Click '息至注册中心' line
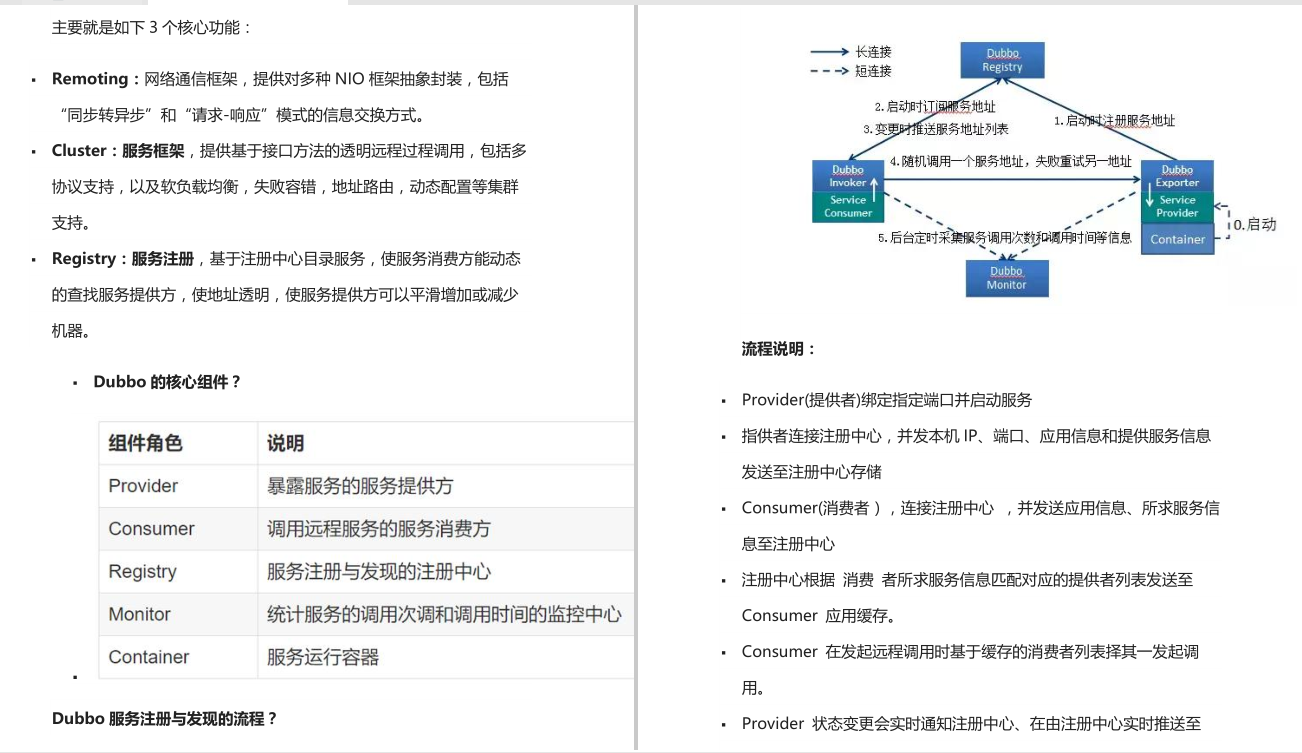Image resolution: width=1302 pixels, height=753 pixels. pyautogui.click(x=788, y=544)
